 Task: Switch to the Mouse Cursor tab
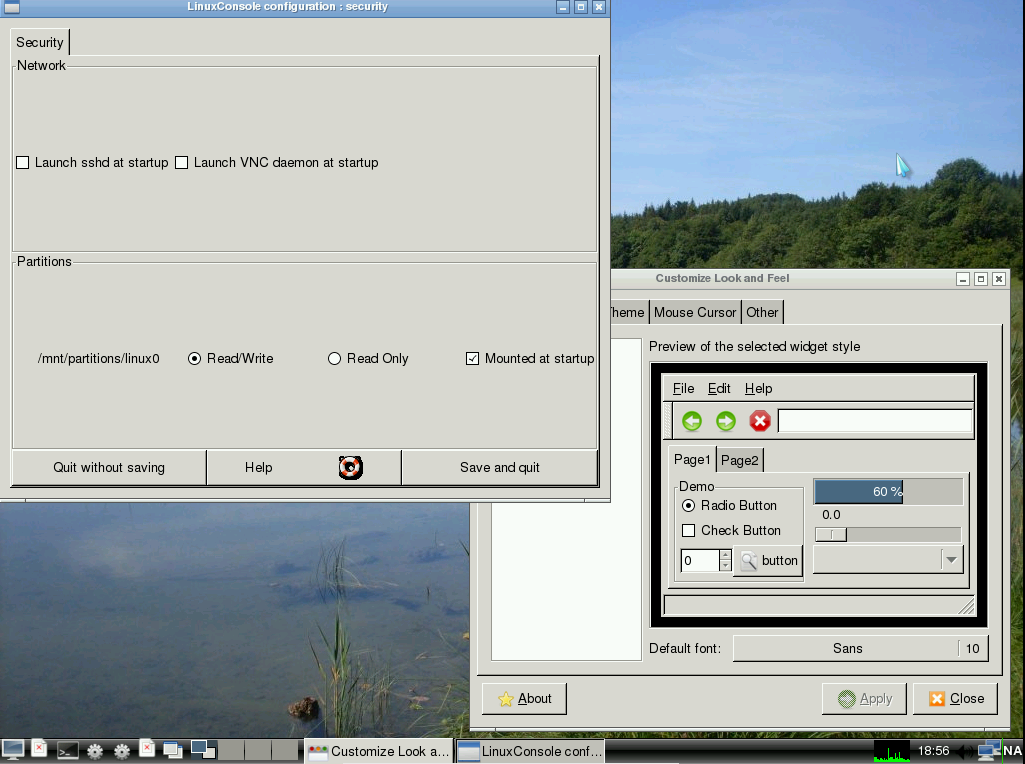tap(695, 312)
